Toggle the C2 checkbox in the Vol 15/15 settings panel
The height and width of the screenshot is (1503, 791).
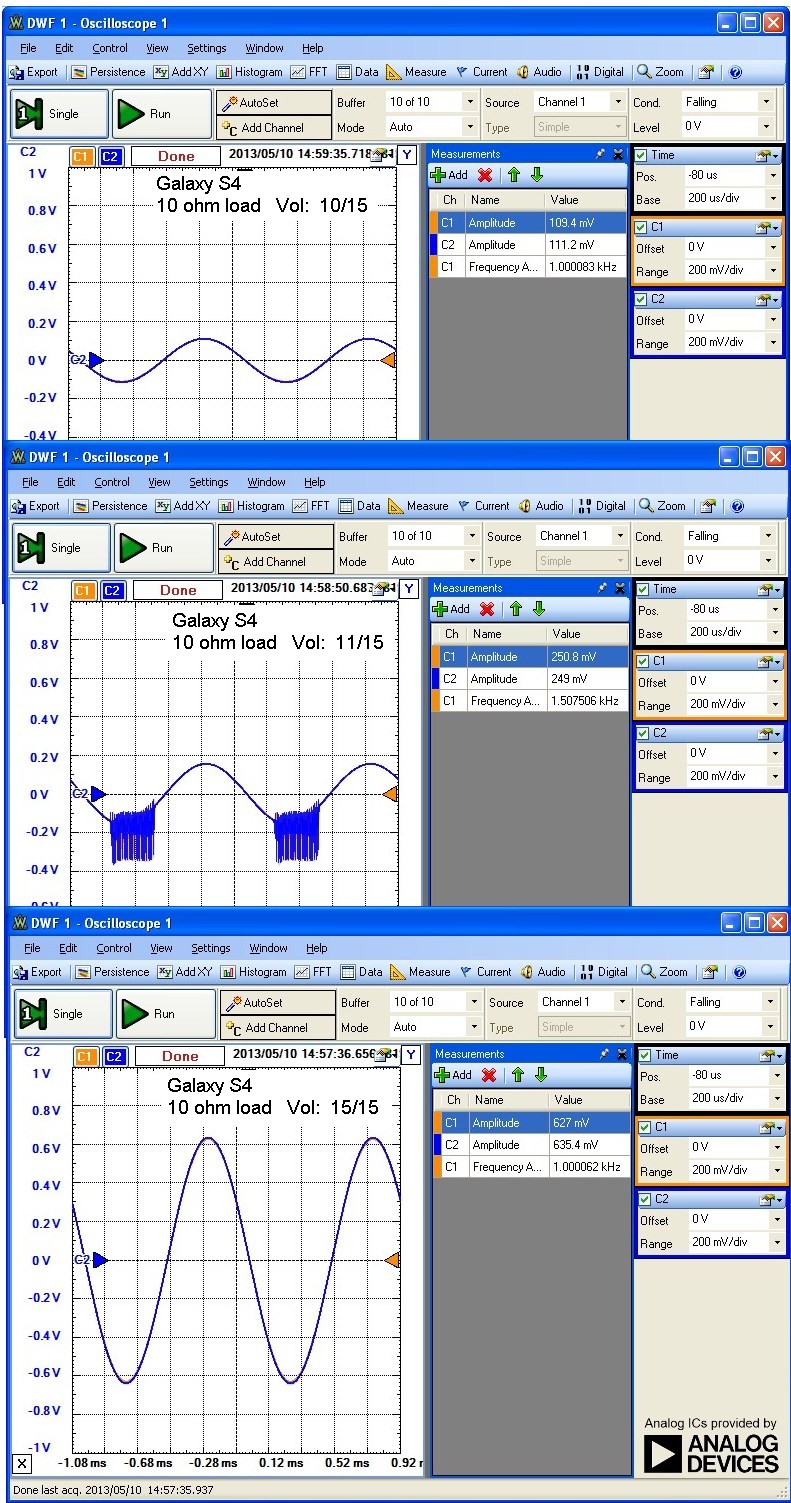click(646, 1199)
